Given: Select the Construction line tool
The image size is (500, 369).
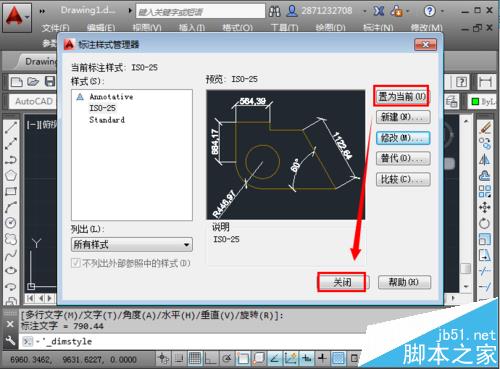Looking at the screenshot, I should pyautogui.click(x=11, y=144).
